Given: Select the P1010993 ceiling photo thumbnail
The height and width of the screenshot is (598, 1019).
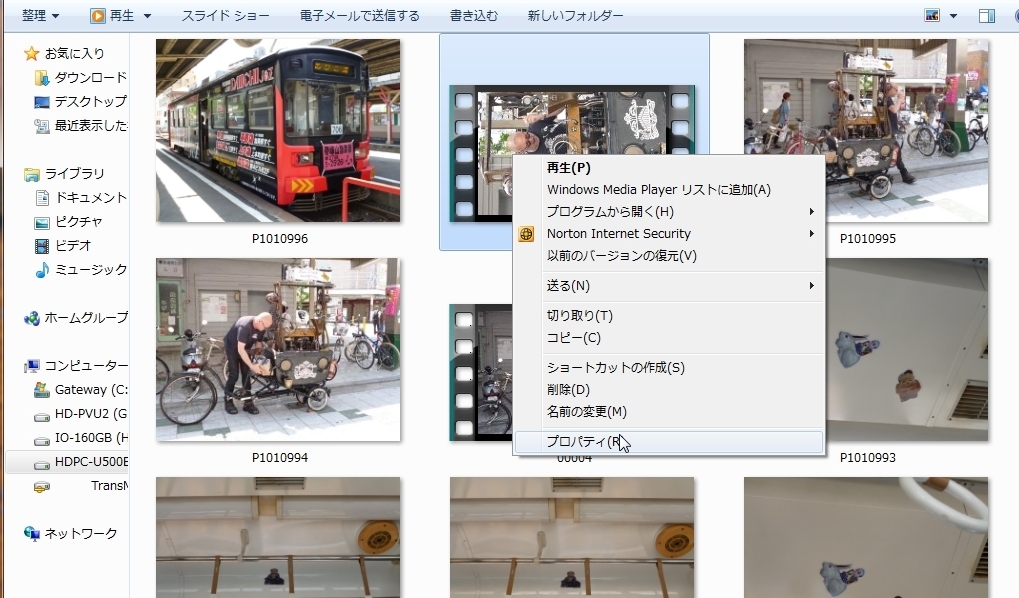Looking at the screenshot, I should [x=907, y=350].
